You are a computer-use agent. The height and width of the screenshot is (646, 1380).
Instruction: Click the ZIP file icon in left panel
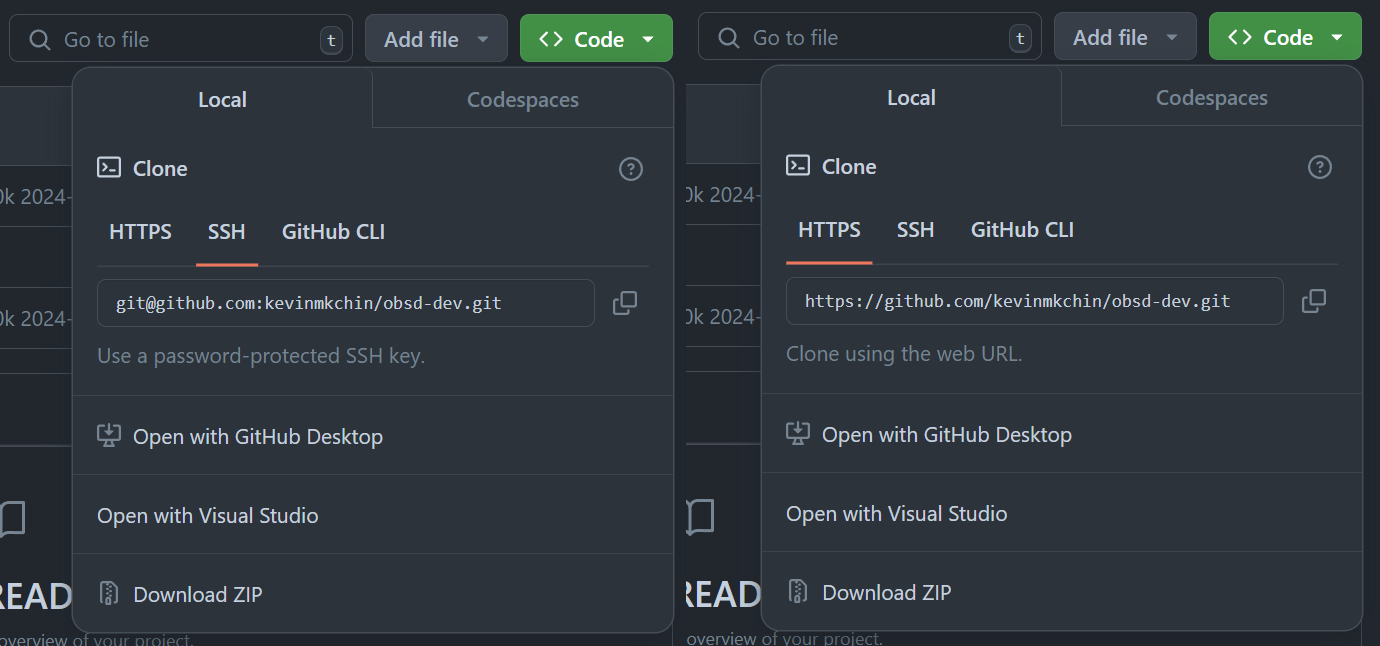[x=109, y=594]
